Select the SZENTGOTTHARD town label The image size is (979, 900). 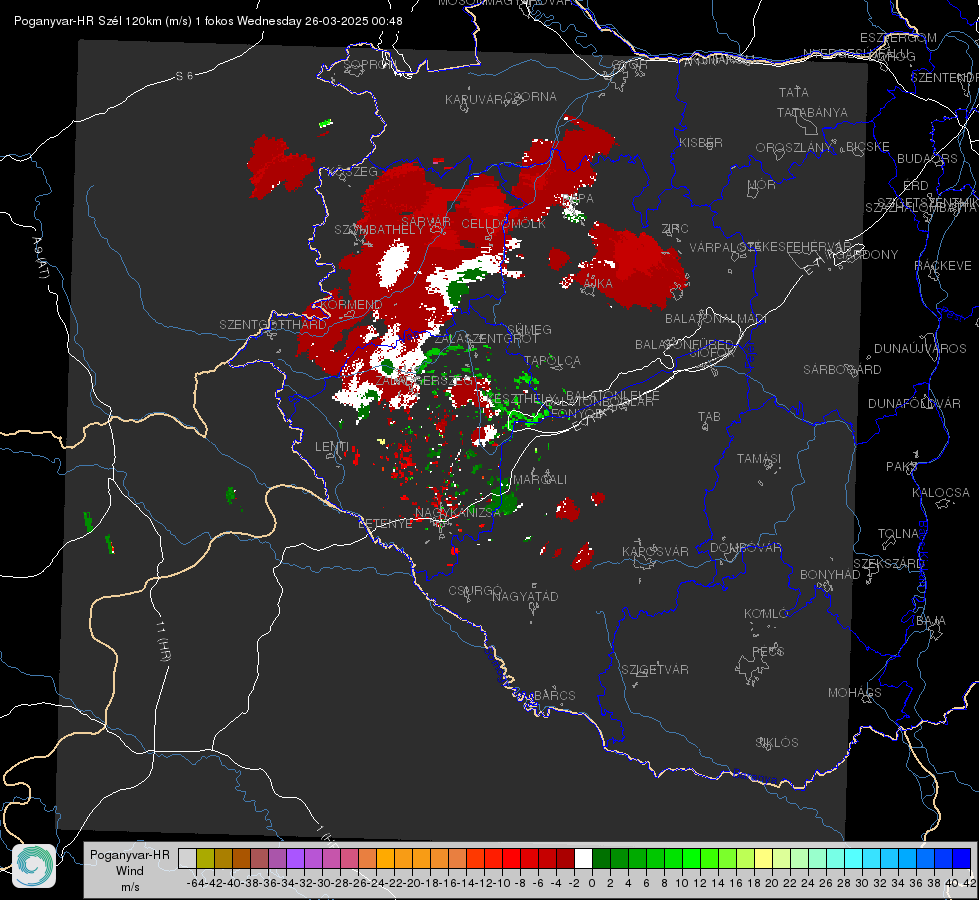273,325
